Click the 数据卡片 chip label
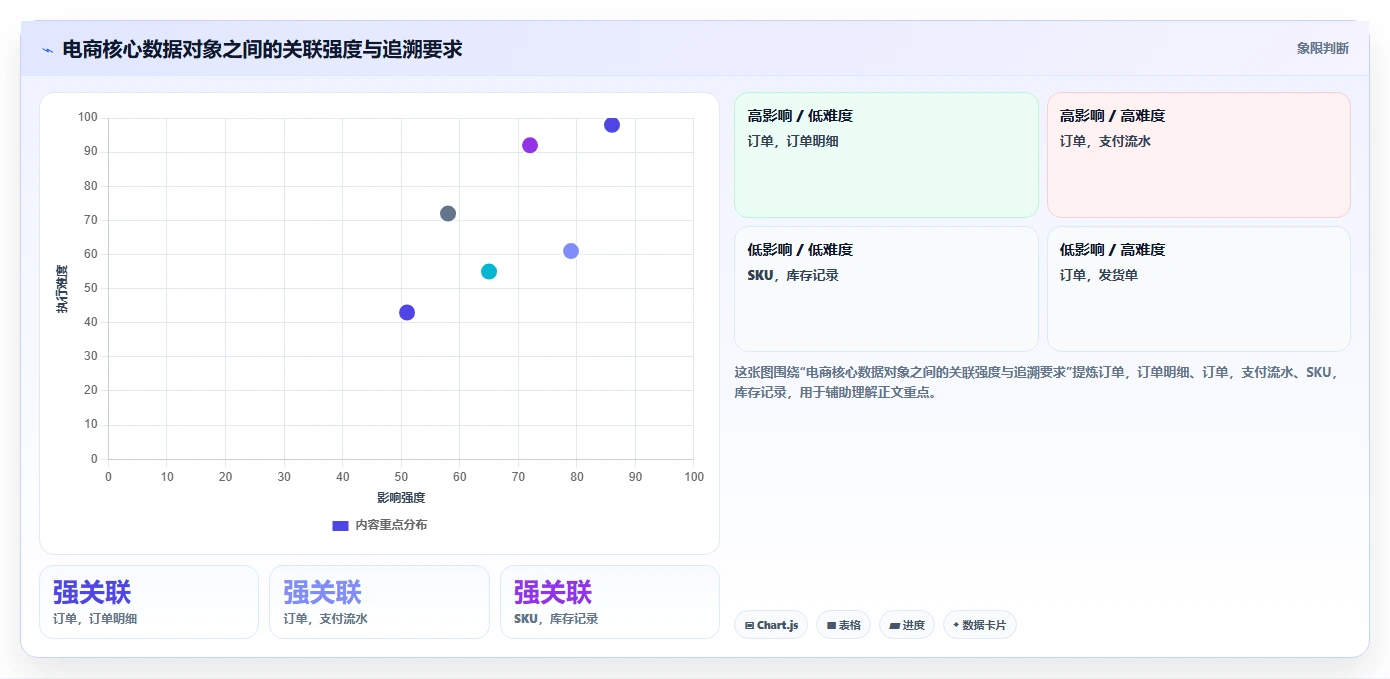1390x679 pixels. [984, 625]
